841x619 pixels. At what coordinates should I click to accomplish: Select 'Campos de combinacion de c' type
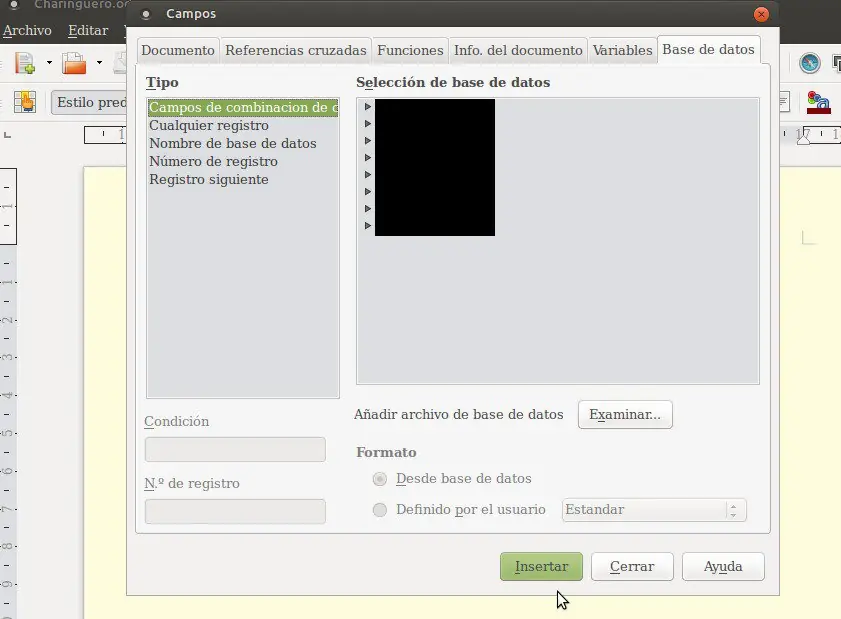(243, 107)
